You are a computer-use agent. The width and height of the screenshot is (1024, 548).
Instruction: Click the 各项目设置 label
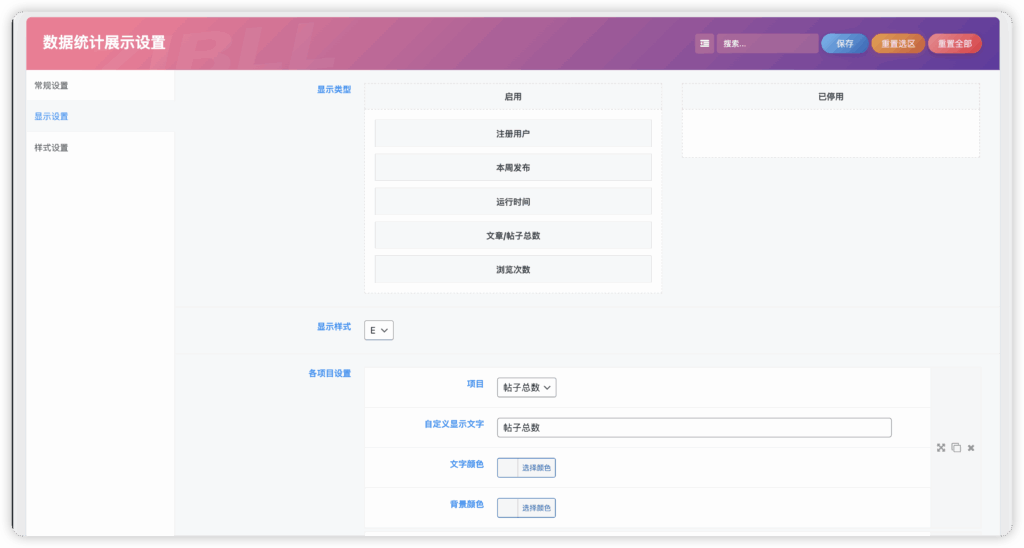point(329,374)
